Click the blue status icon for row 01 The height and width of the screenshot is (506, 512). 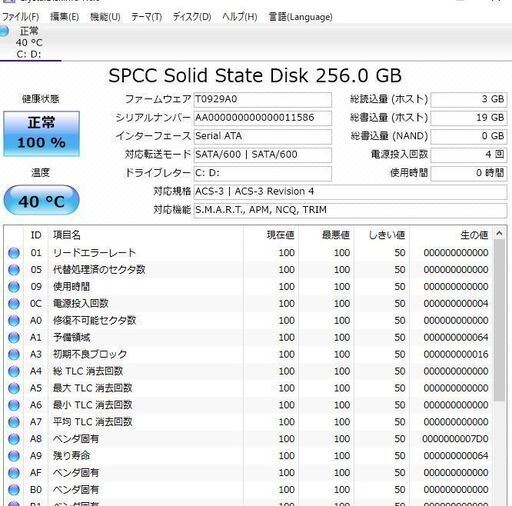click(x=14, y=253)
